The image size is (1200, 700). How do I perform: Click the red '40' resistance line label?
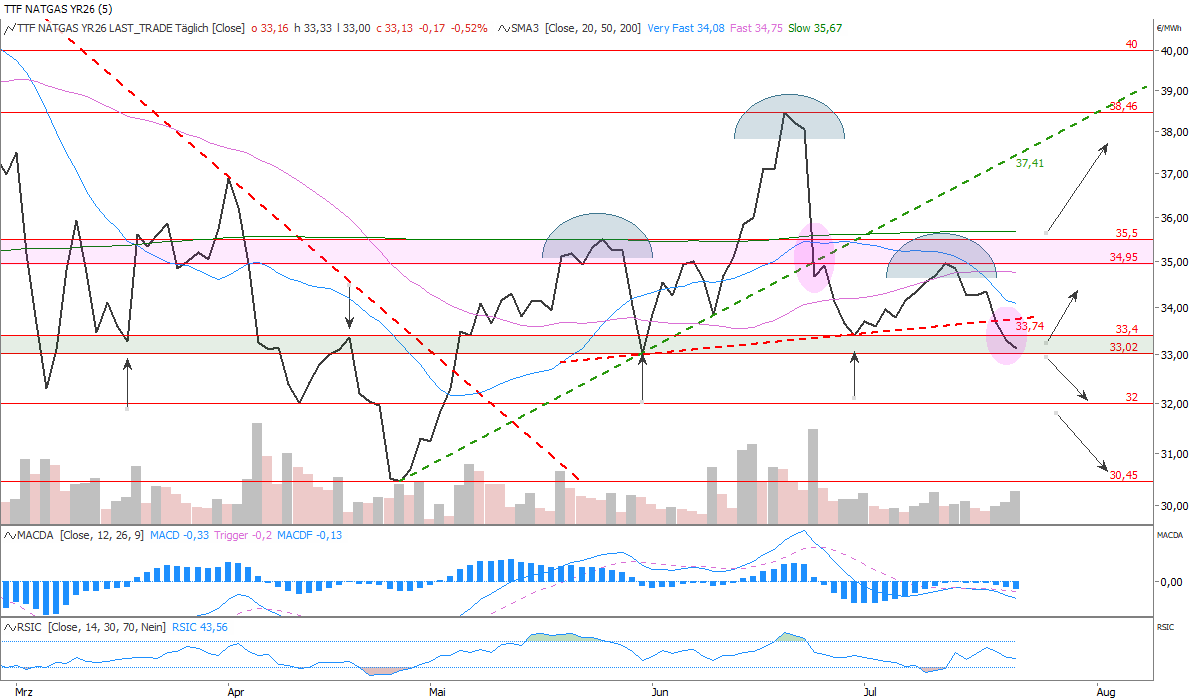tap(1131, 43)
